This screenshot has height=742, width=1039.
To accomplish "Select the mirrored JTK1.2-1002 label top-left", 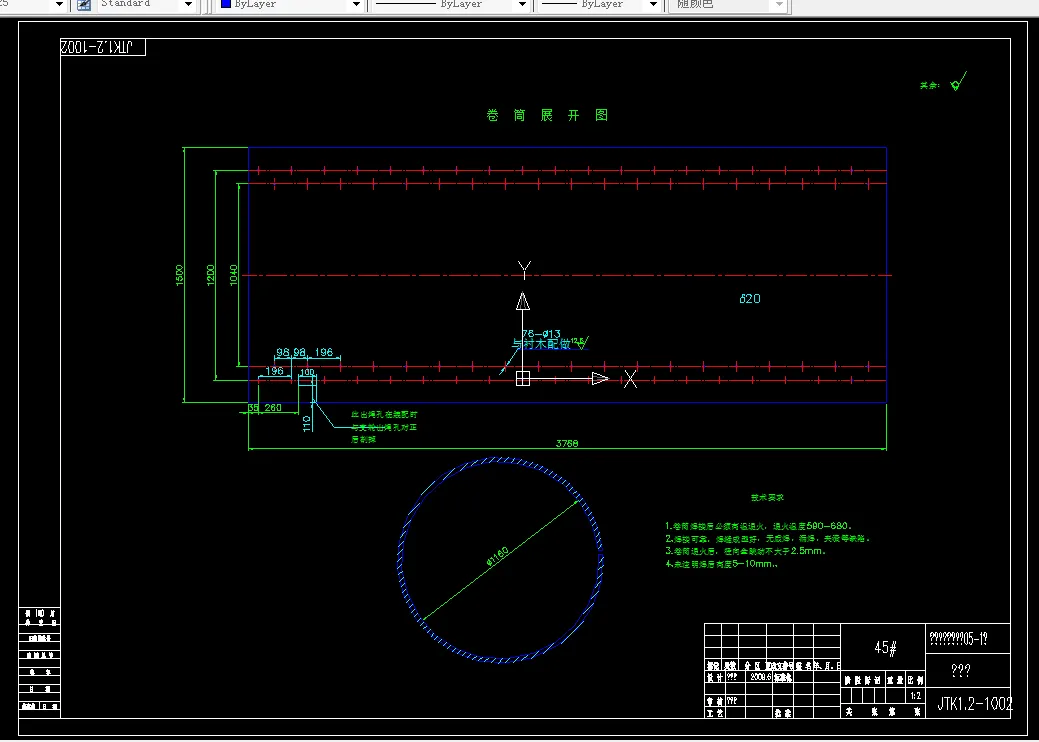I will click(x=97, y=46).
